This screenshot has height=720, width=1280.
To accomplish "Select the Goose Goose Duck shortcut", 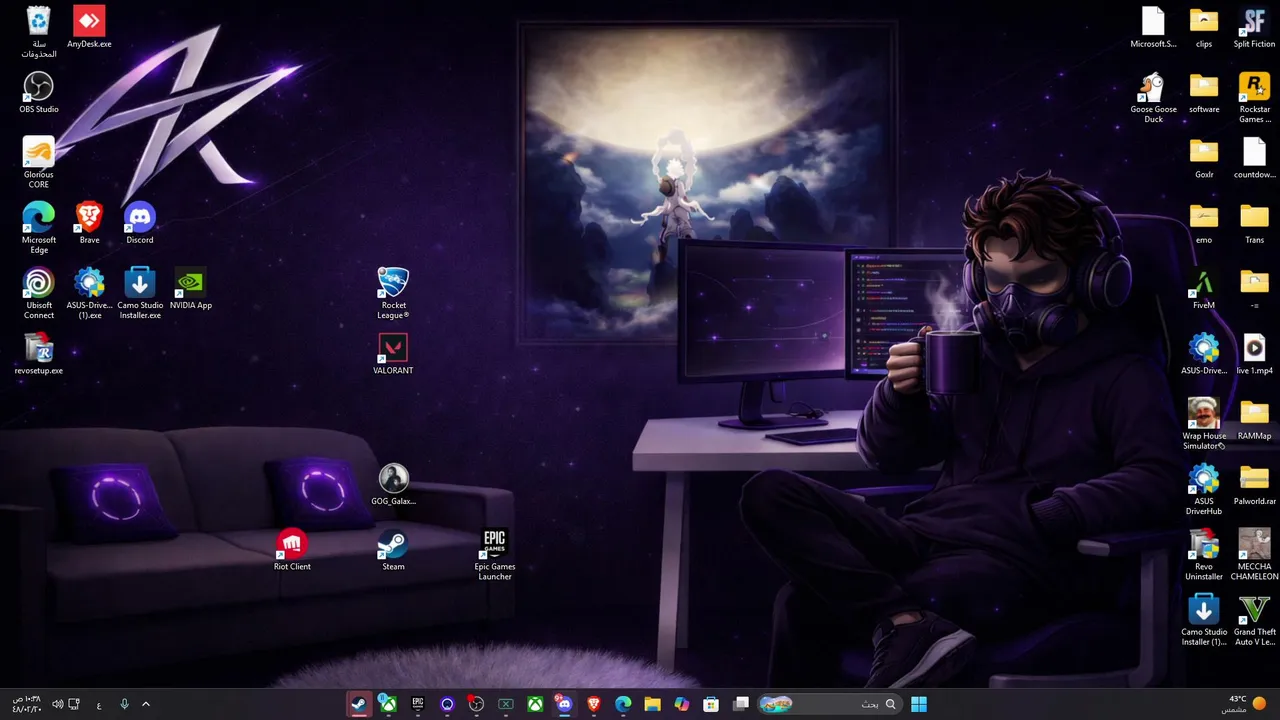I will click(x=1153, y=98).
